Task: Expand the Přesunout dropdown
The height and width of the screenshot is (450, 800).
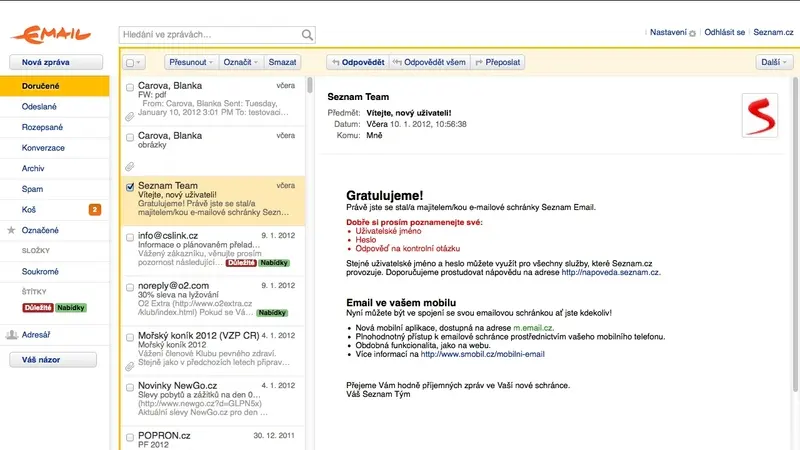Action: (x=191, y=62)
